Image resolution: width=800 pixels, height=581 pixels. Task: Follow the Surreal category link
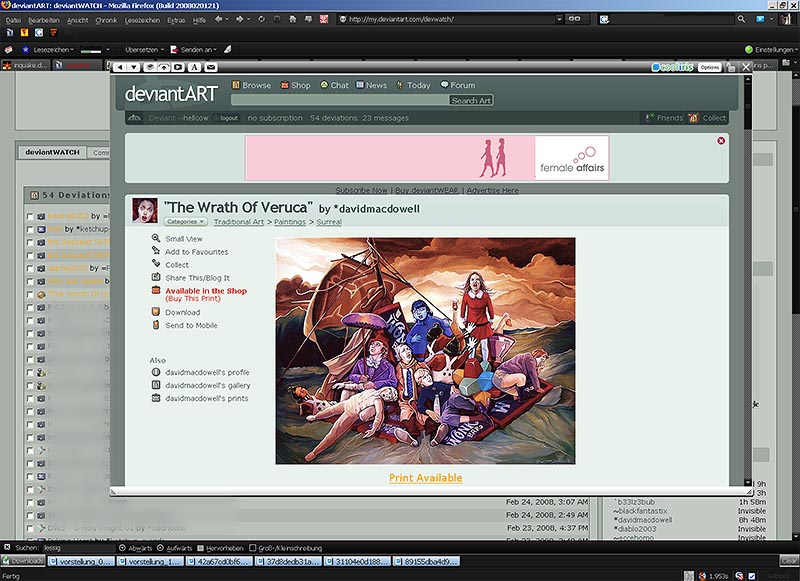click(329, 222)
